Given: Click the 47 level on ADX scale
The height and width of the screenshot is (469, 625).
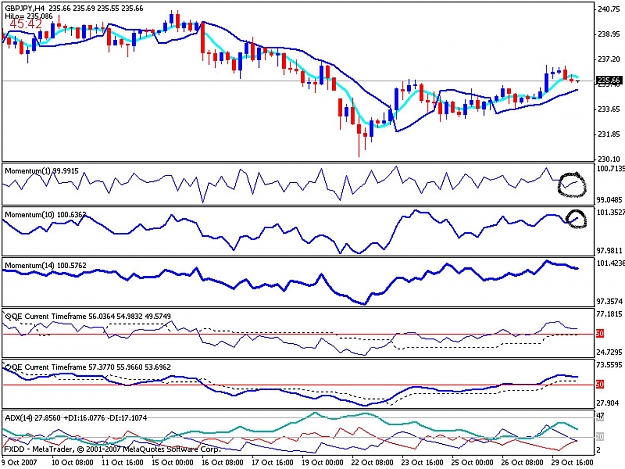Looking at the screenshot, I should pos(600,417).
